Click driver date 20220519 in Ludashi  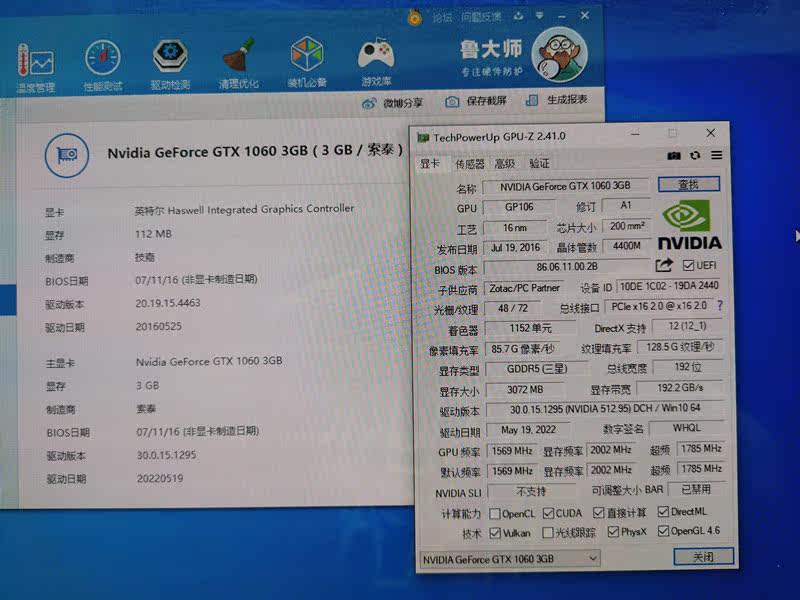point(160,479)
